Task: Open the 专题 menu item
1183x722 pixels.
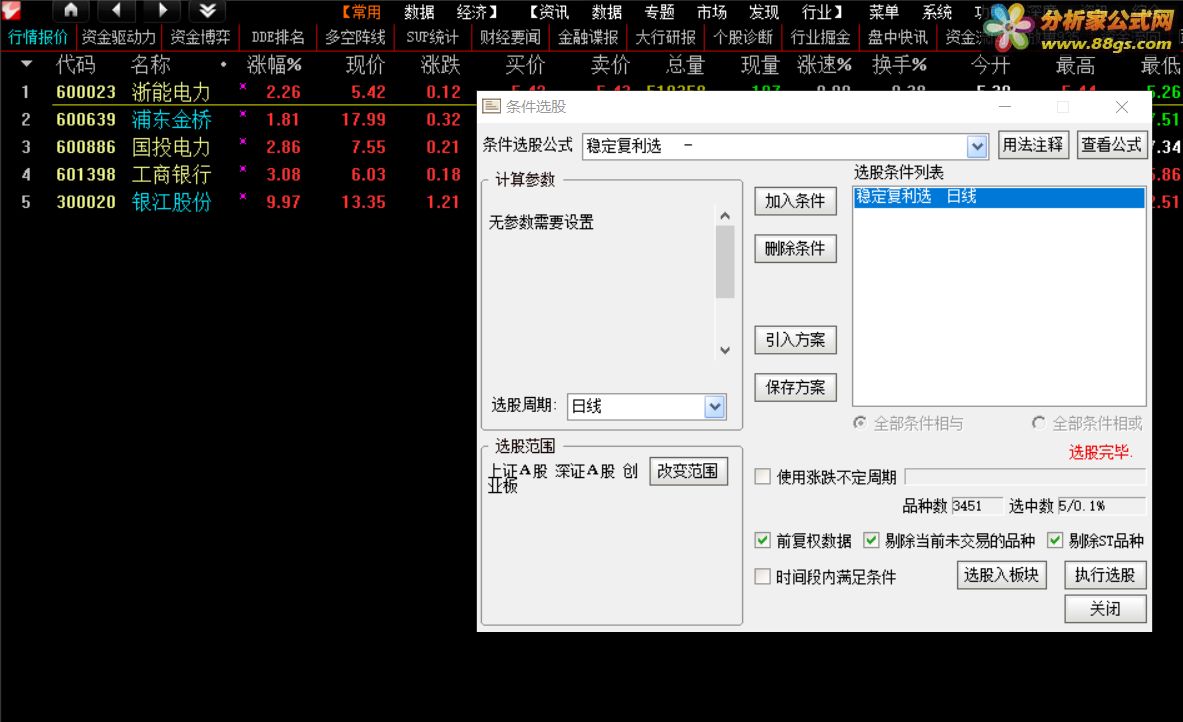Action: 659,12
